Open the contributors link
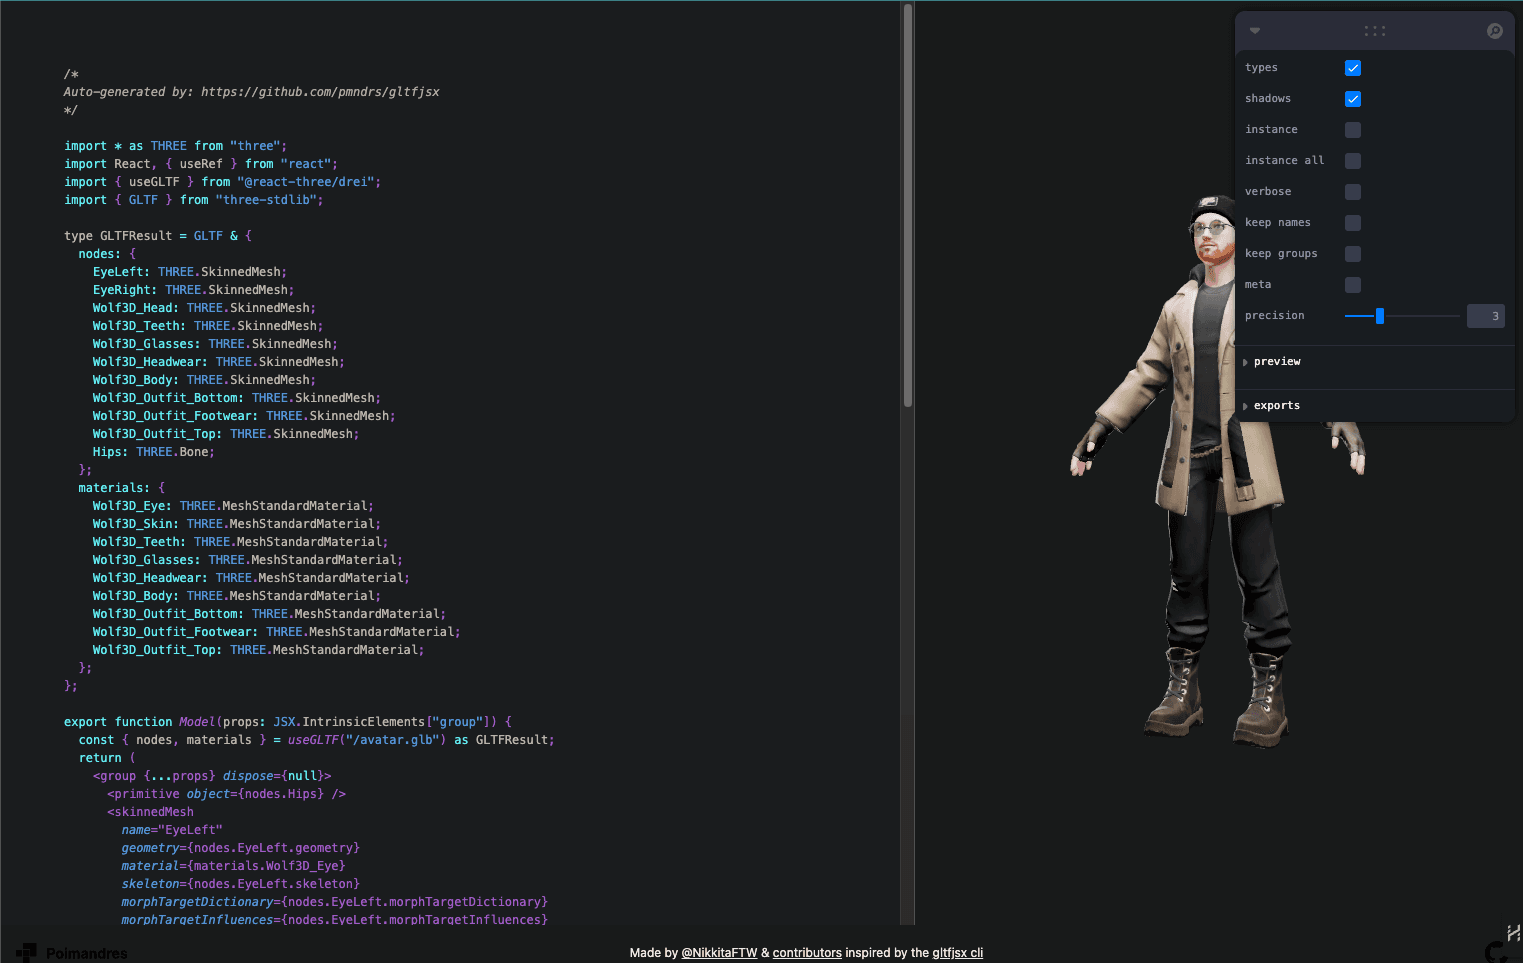1523x963 pixels. pos(807,952)
